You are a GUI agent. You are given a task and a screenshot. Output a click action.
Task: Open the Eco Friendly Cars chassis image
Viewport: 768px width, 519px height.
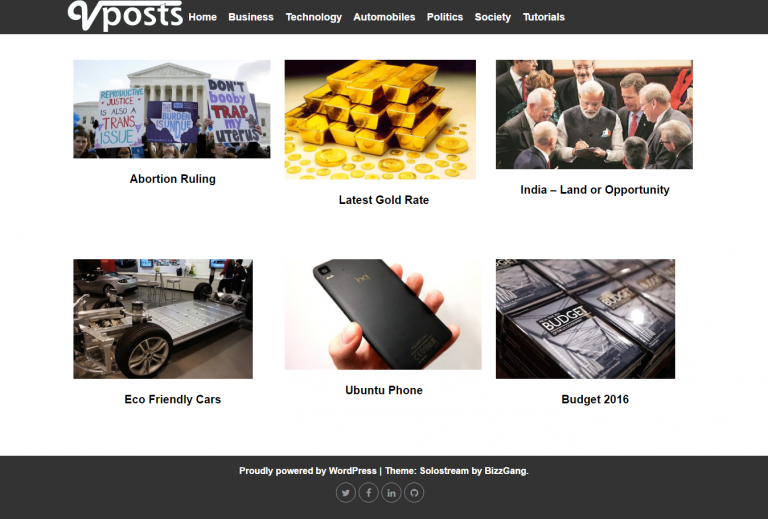pos(163,319)
